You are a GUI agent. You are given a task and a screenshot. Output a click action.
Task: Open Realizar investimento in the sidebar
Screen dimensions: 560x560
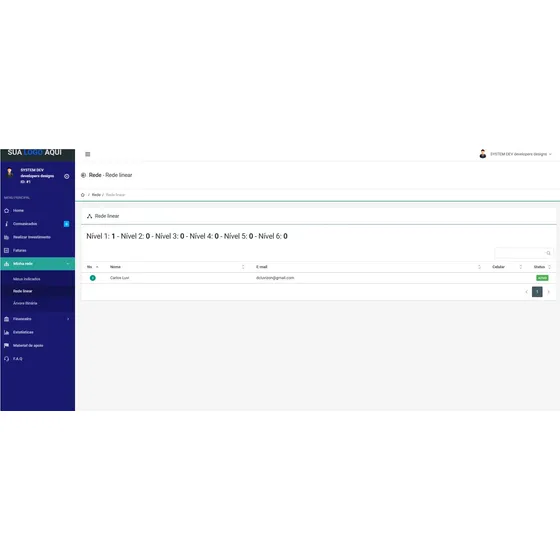[x=32, y=237]
